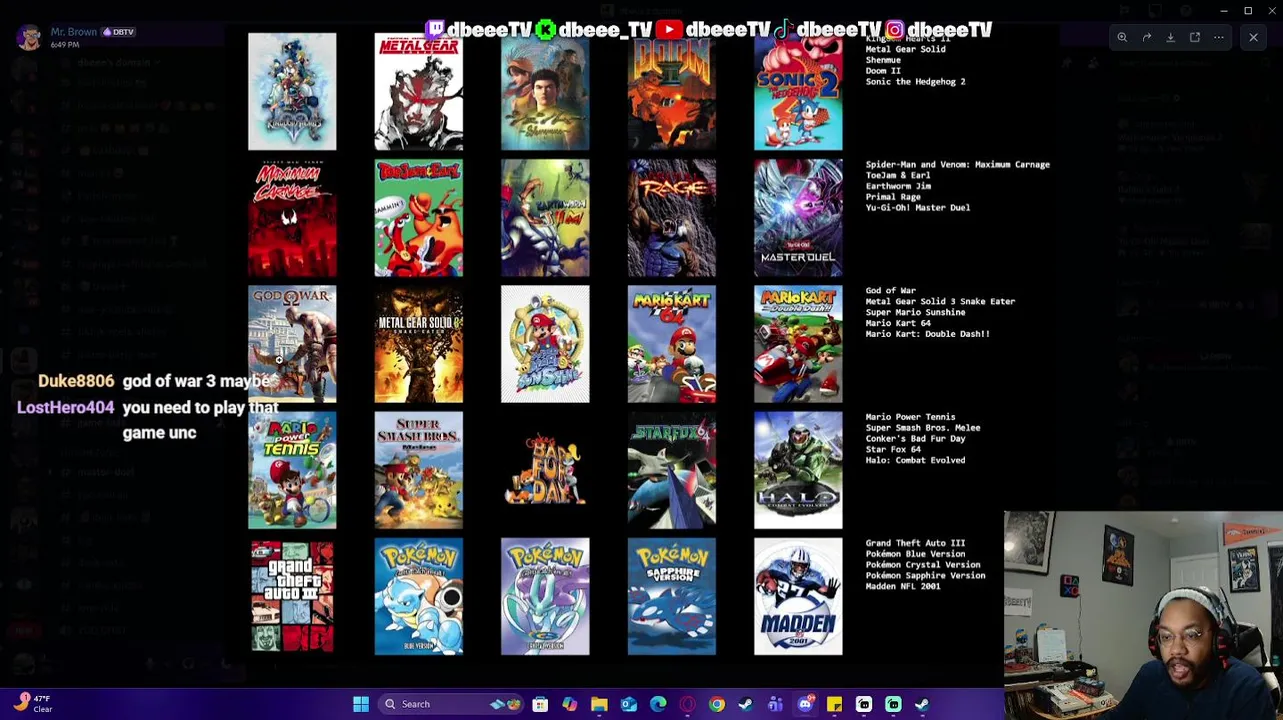Click the Super Mario Sunshine cover art
1283x720 pixels.
click(x=545, y=344)
